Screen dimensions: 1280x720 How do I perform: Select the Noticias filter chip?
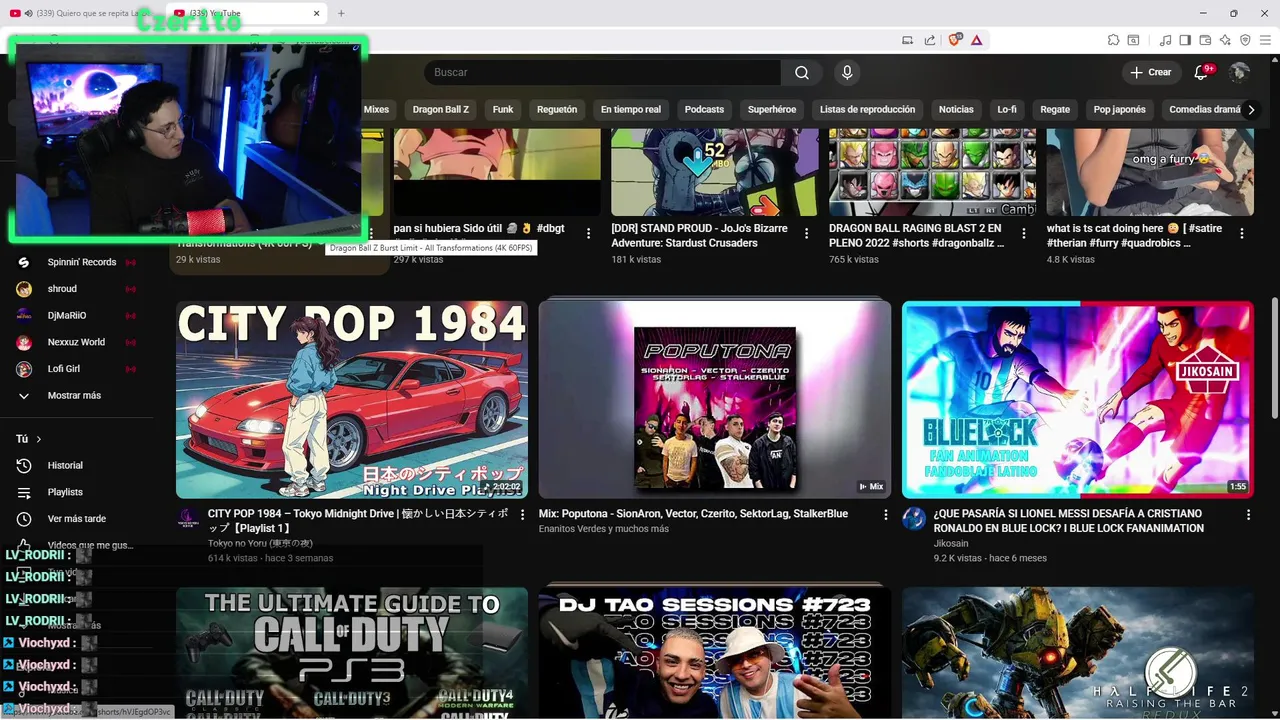[956, 110]
